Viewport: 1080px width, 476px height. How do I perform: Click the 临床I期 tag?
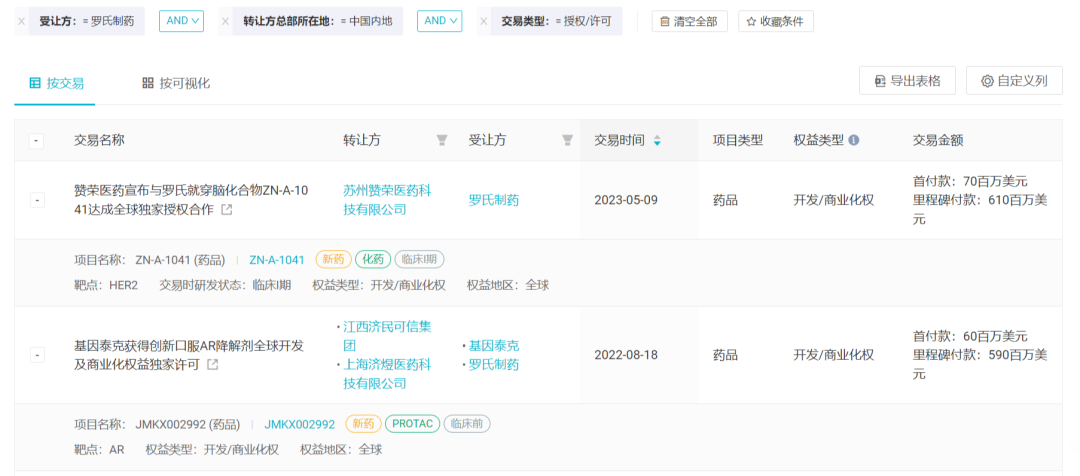pos(419,260)
